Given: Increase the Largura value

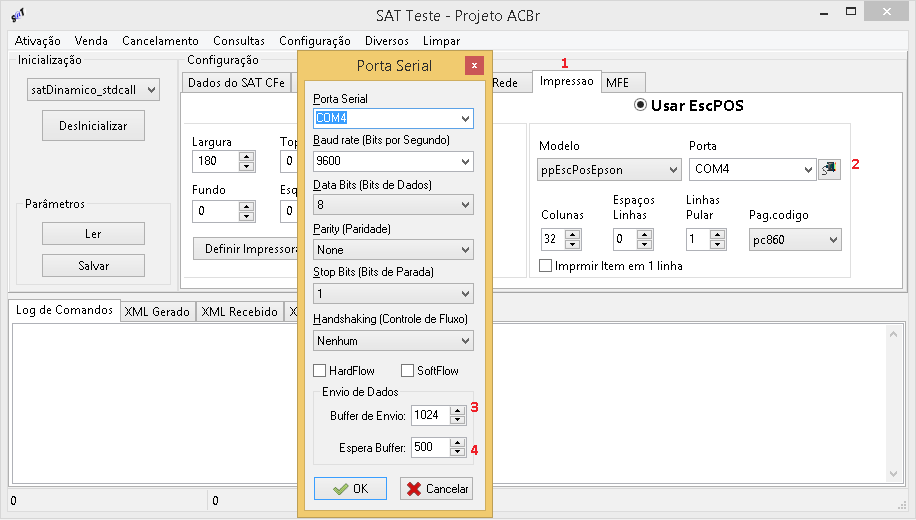Looking at the screenshot, I should pos(247,157).
